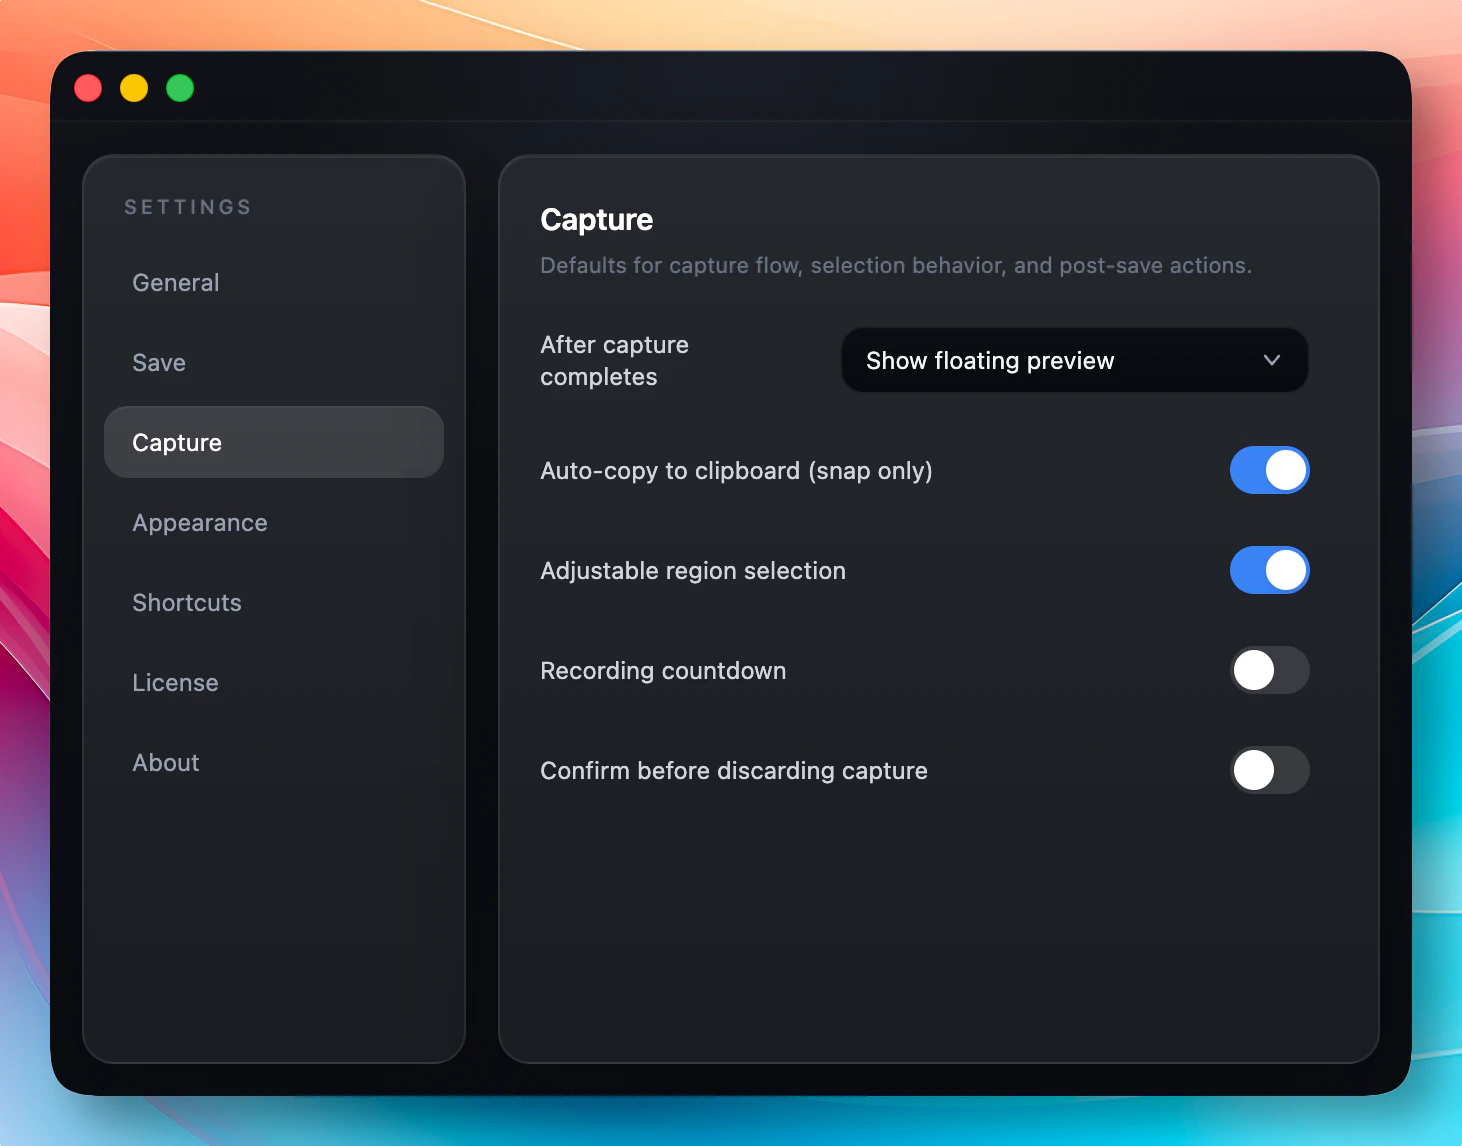Select the Capture settings section
Image resolution: width=1462 pixels, height=1146 pixels.
pyautogui.click(x=177, y=442)
